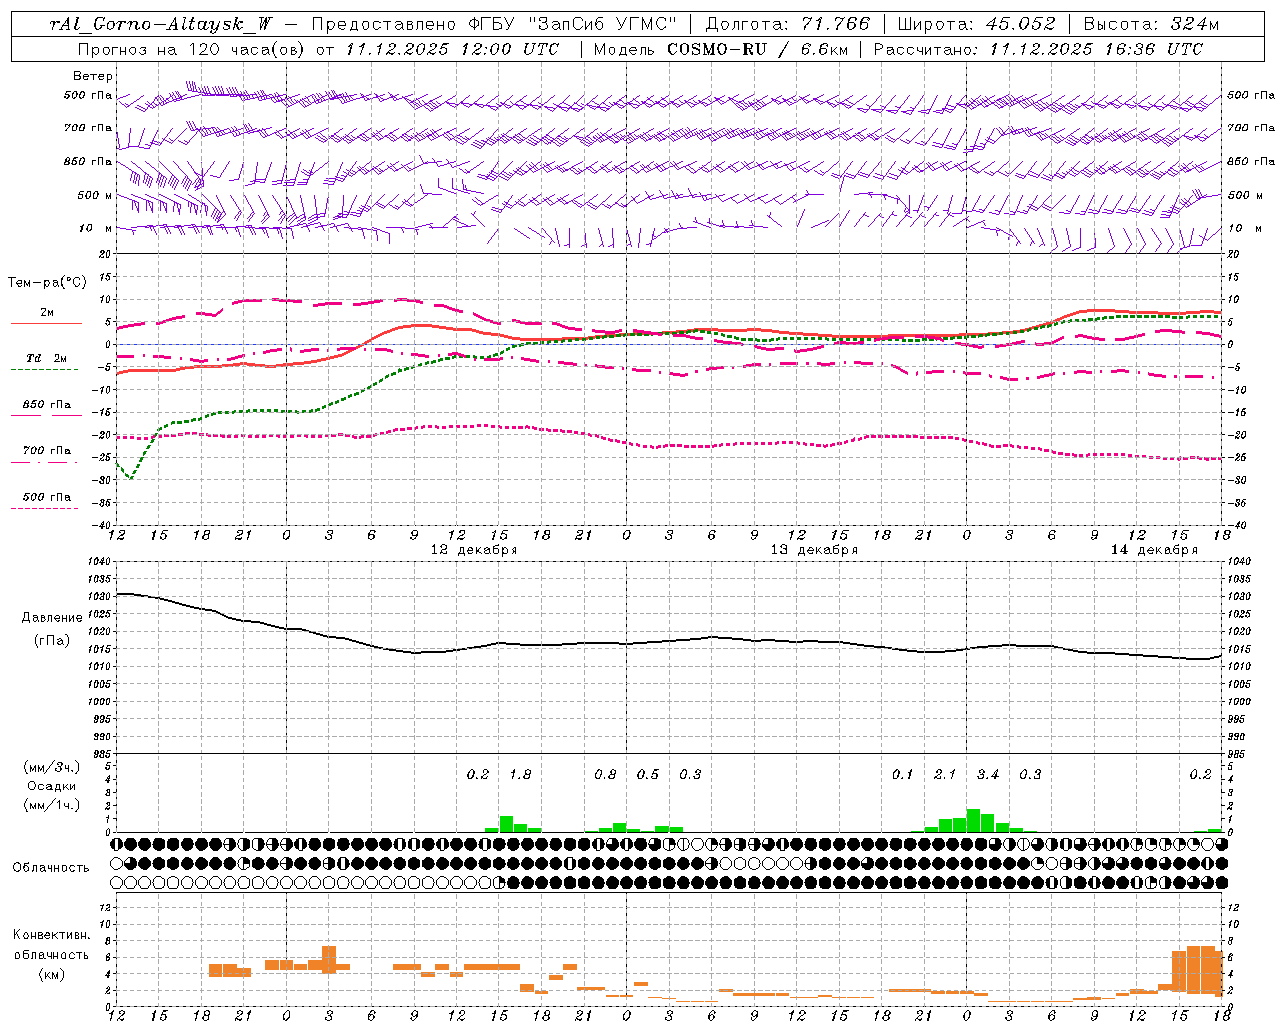Click the 14 декабря date label
This screenshot has height=1024, width=1280.
tap(1153, 550)
